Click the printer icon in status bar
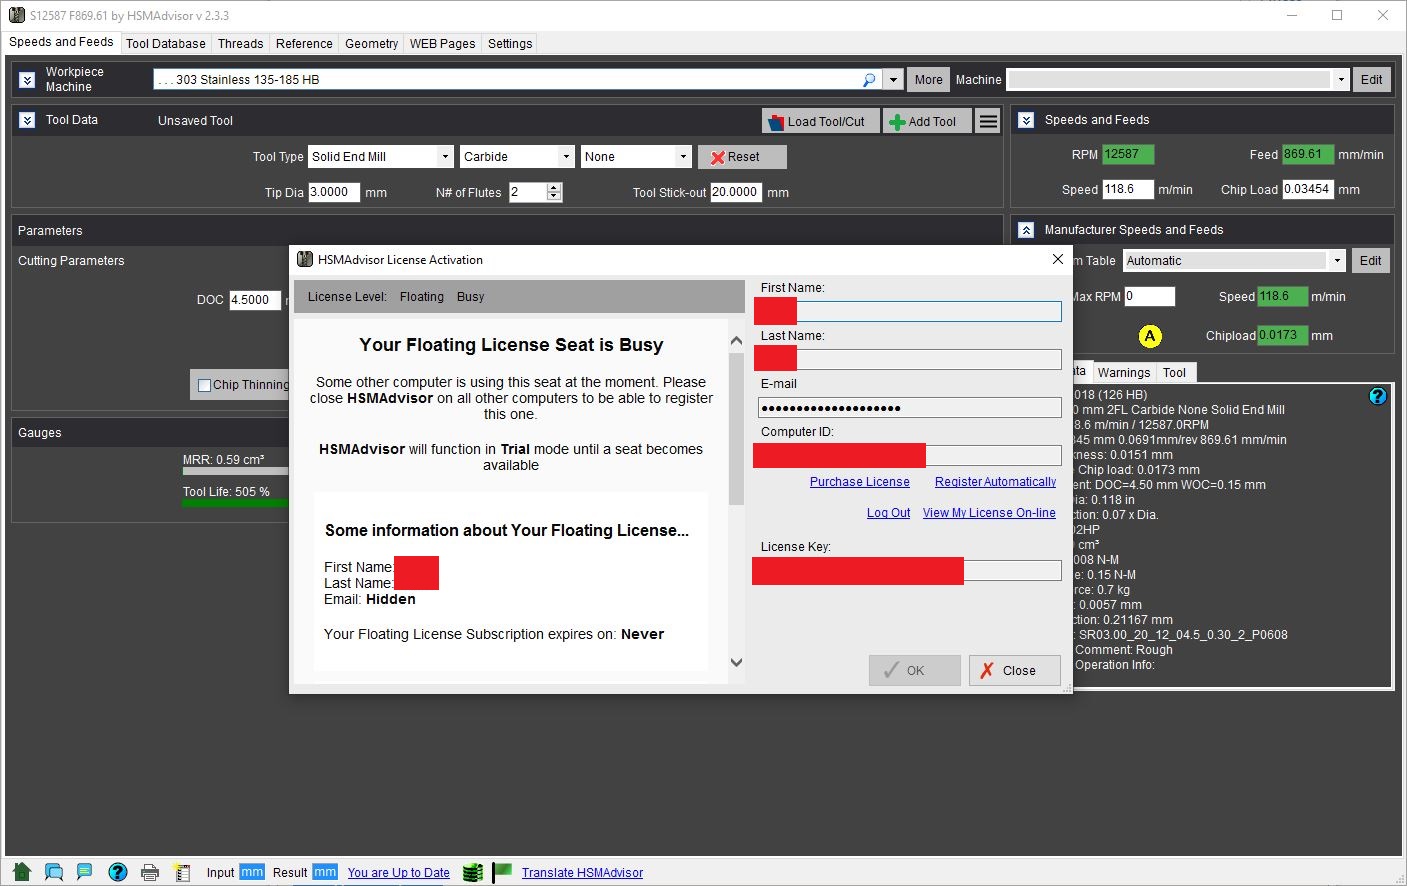1407x886 pixels. tap(150, 872)
